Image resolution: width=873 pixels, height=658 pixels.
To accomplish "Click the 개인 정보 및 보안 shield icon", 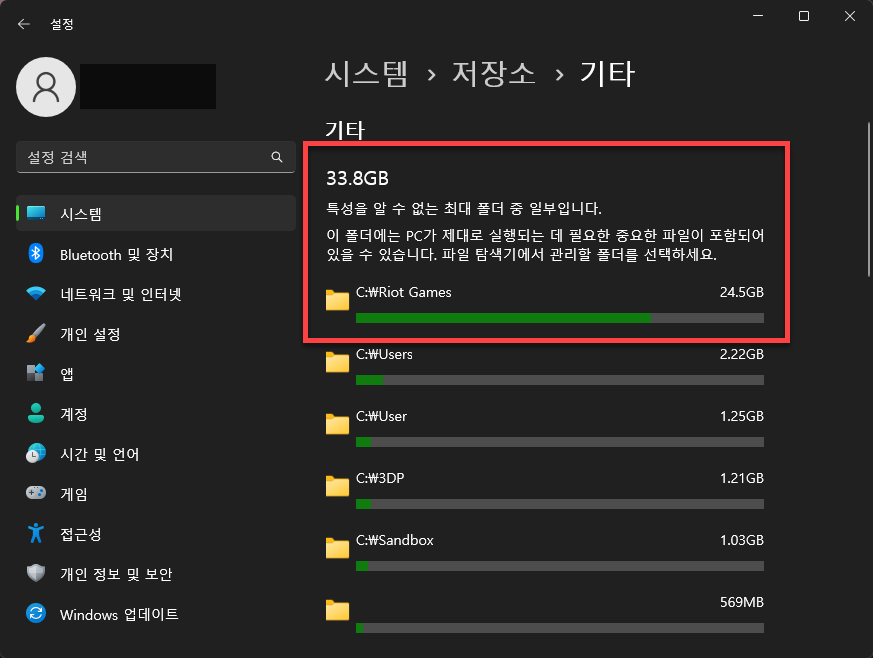I will coord(36,573).
